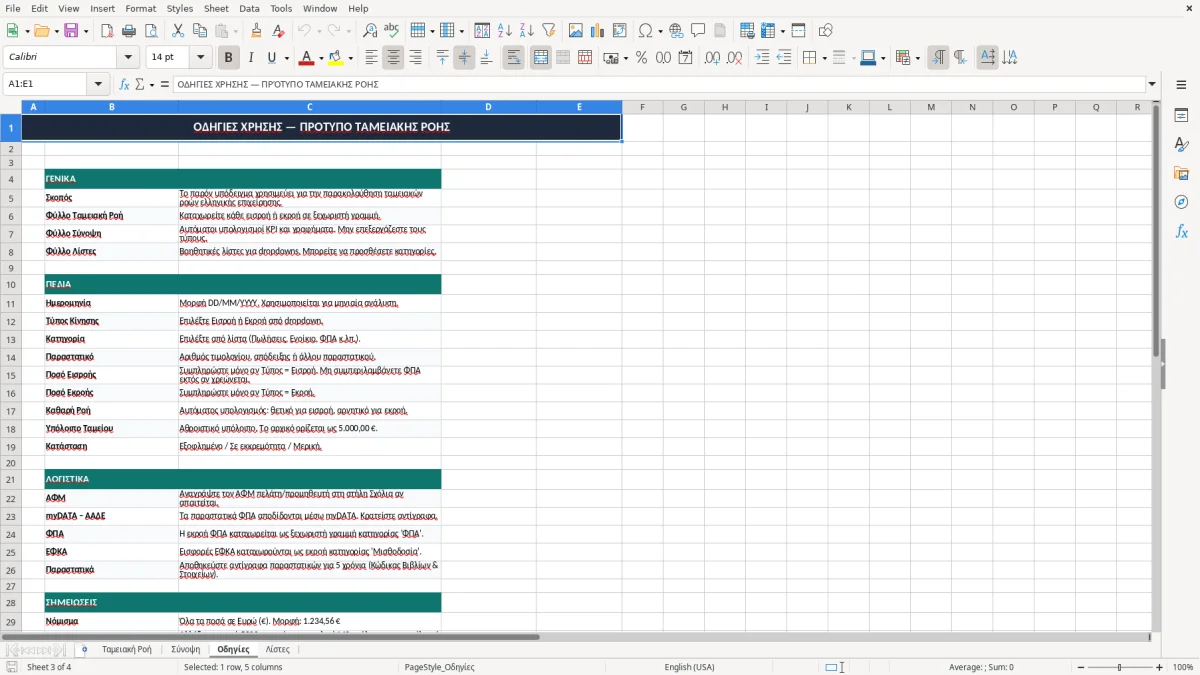Insert a chart
This screenshot has width=1200, height=675.
tap(598, 31)
